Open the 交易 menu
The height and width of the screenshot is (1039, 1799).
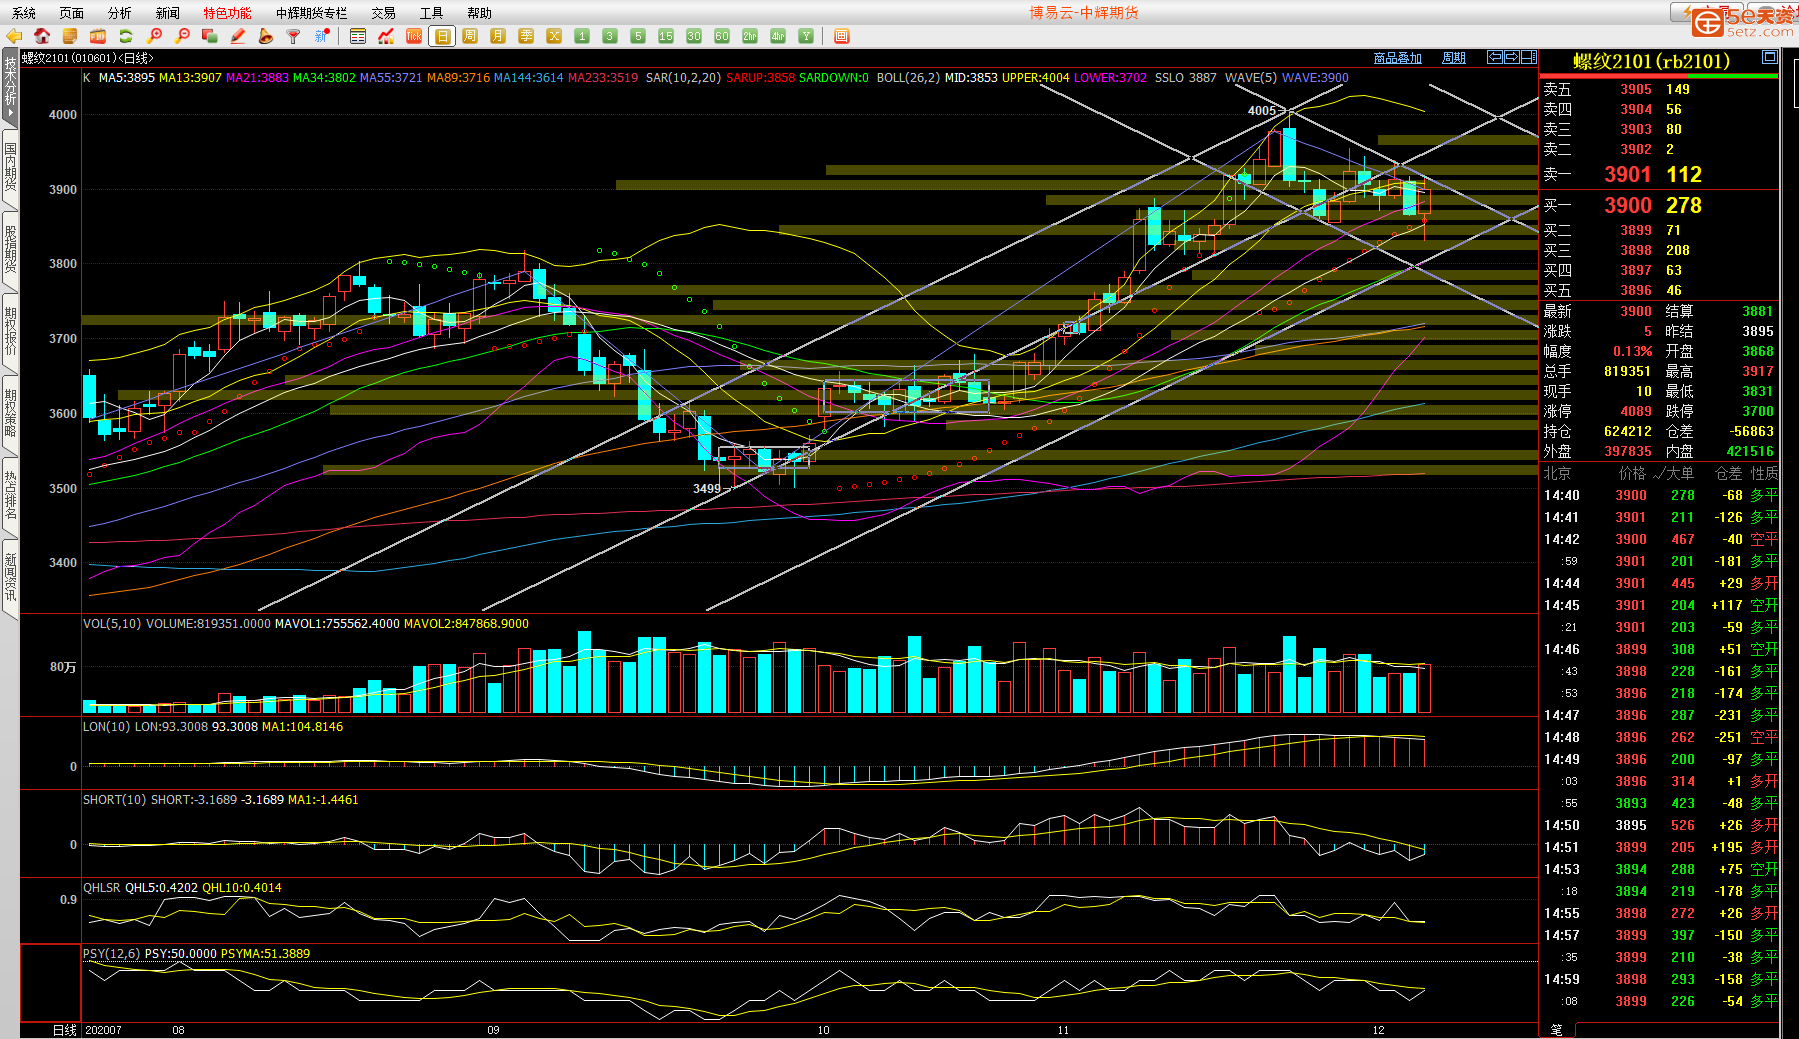(384, 13)
